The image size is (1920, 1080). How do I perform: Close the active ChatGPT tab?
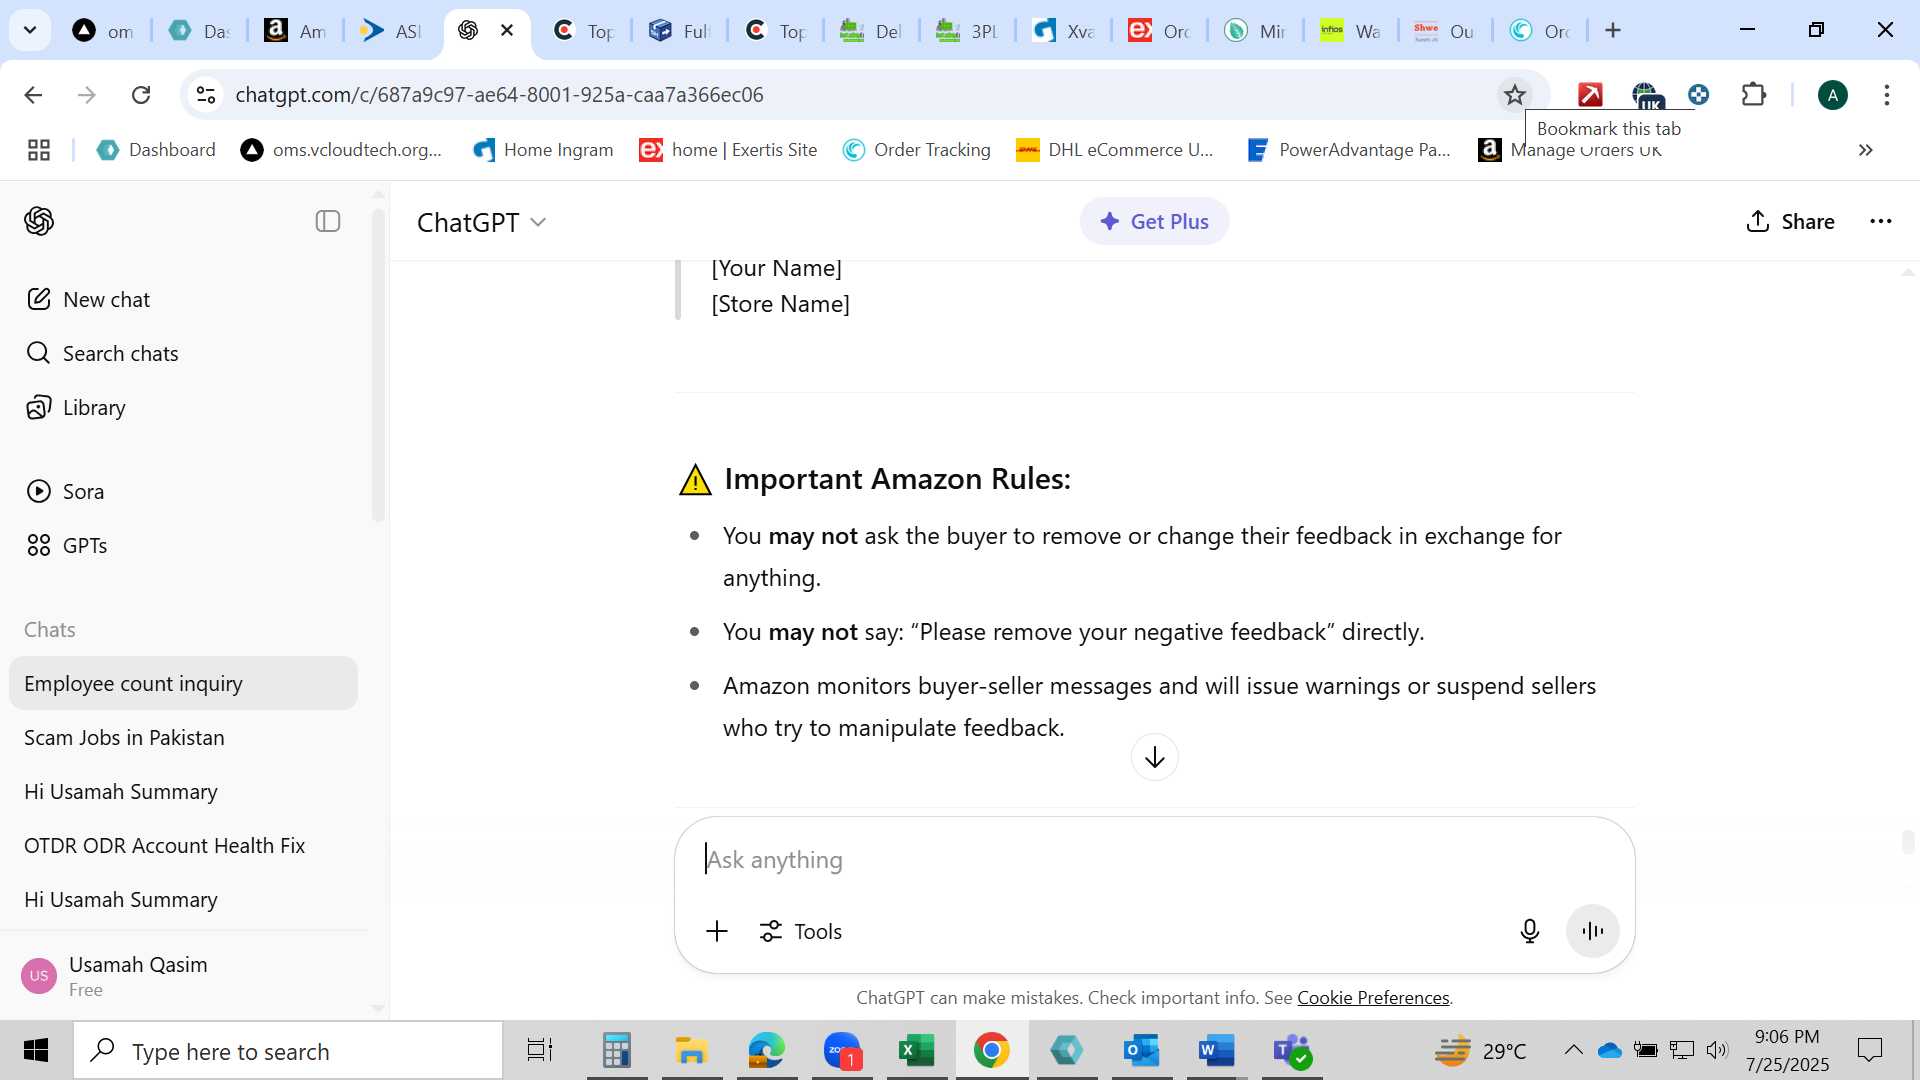click(x=507, y=30)
